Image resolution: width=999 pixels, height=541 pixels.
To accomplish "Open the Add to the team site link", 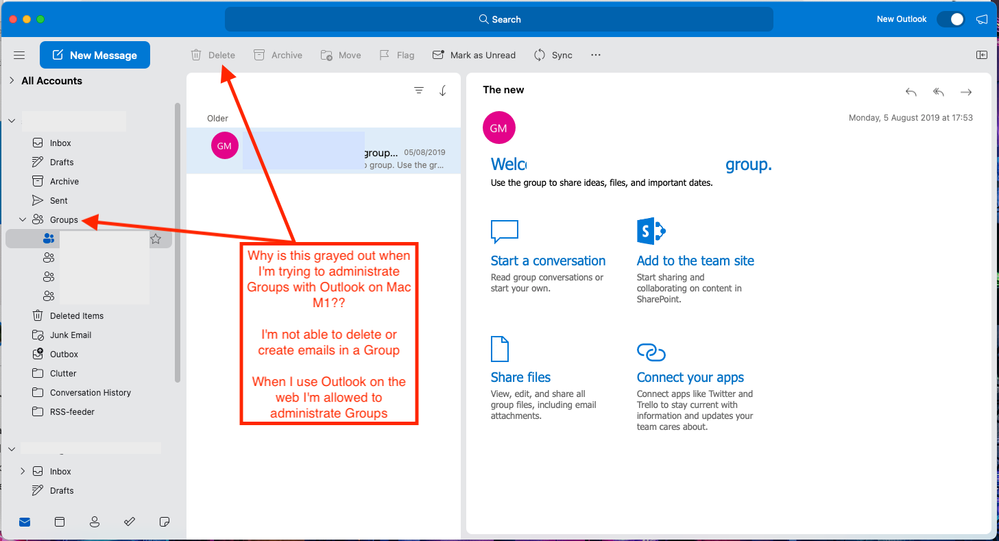I will point(695,261).
